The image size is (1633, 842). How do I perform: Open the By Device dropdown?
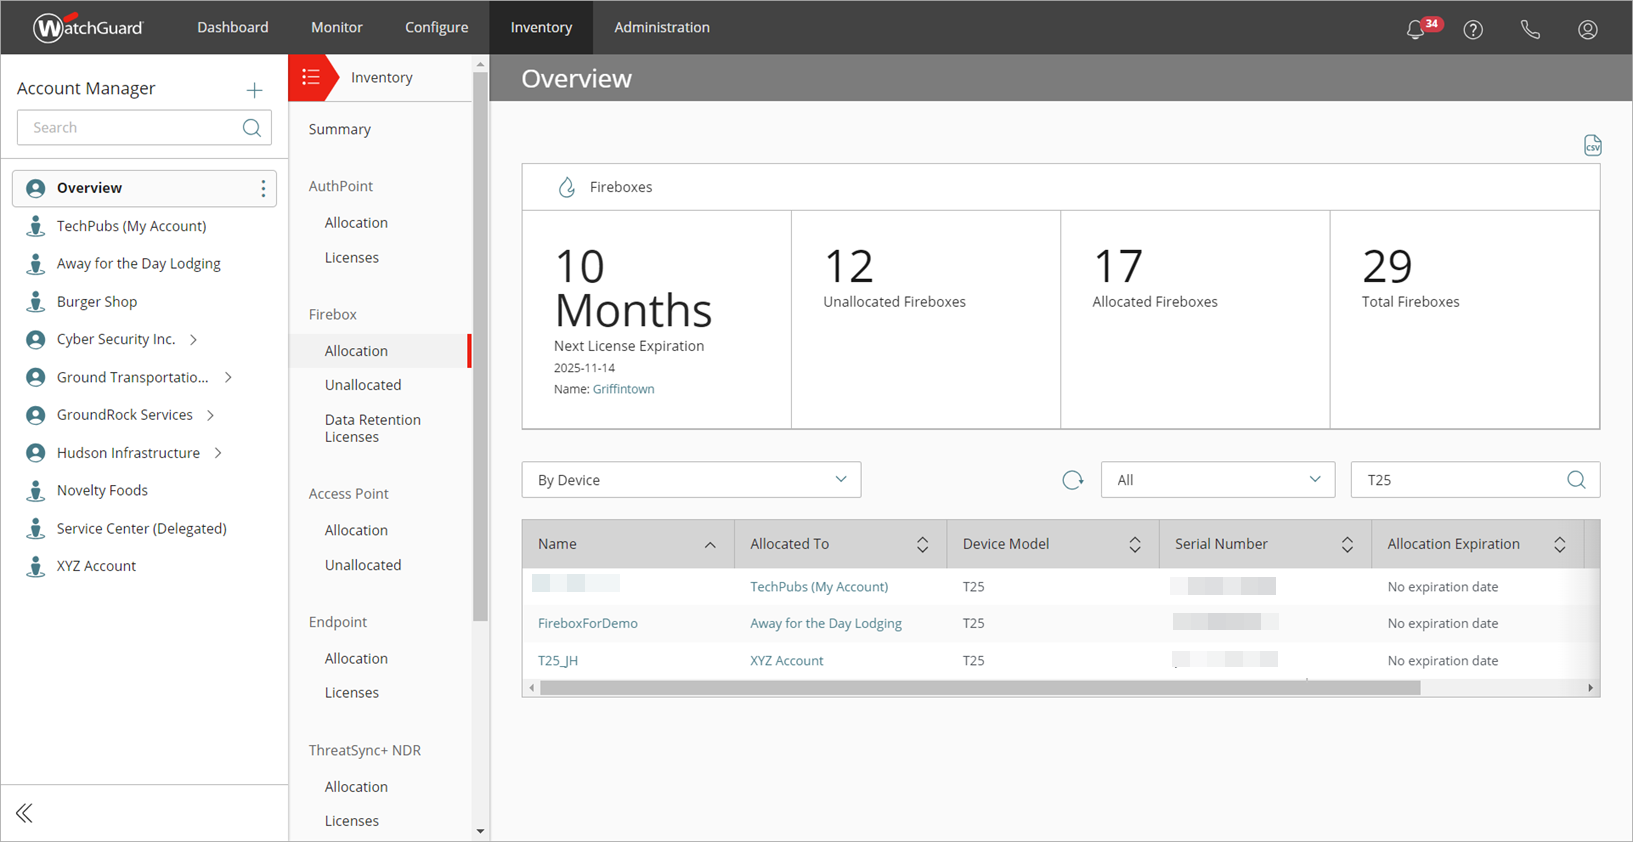pos(691,480)
